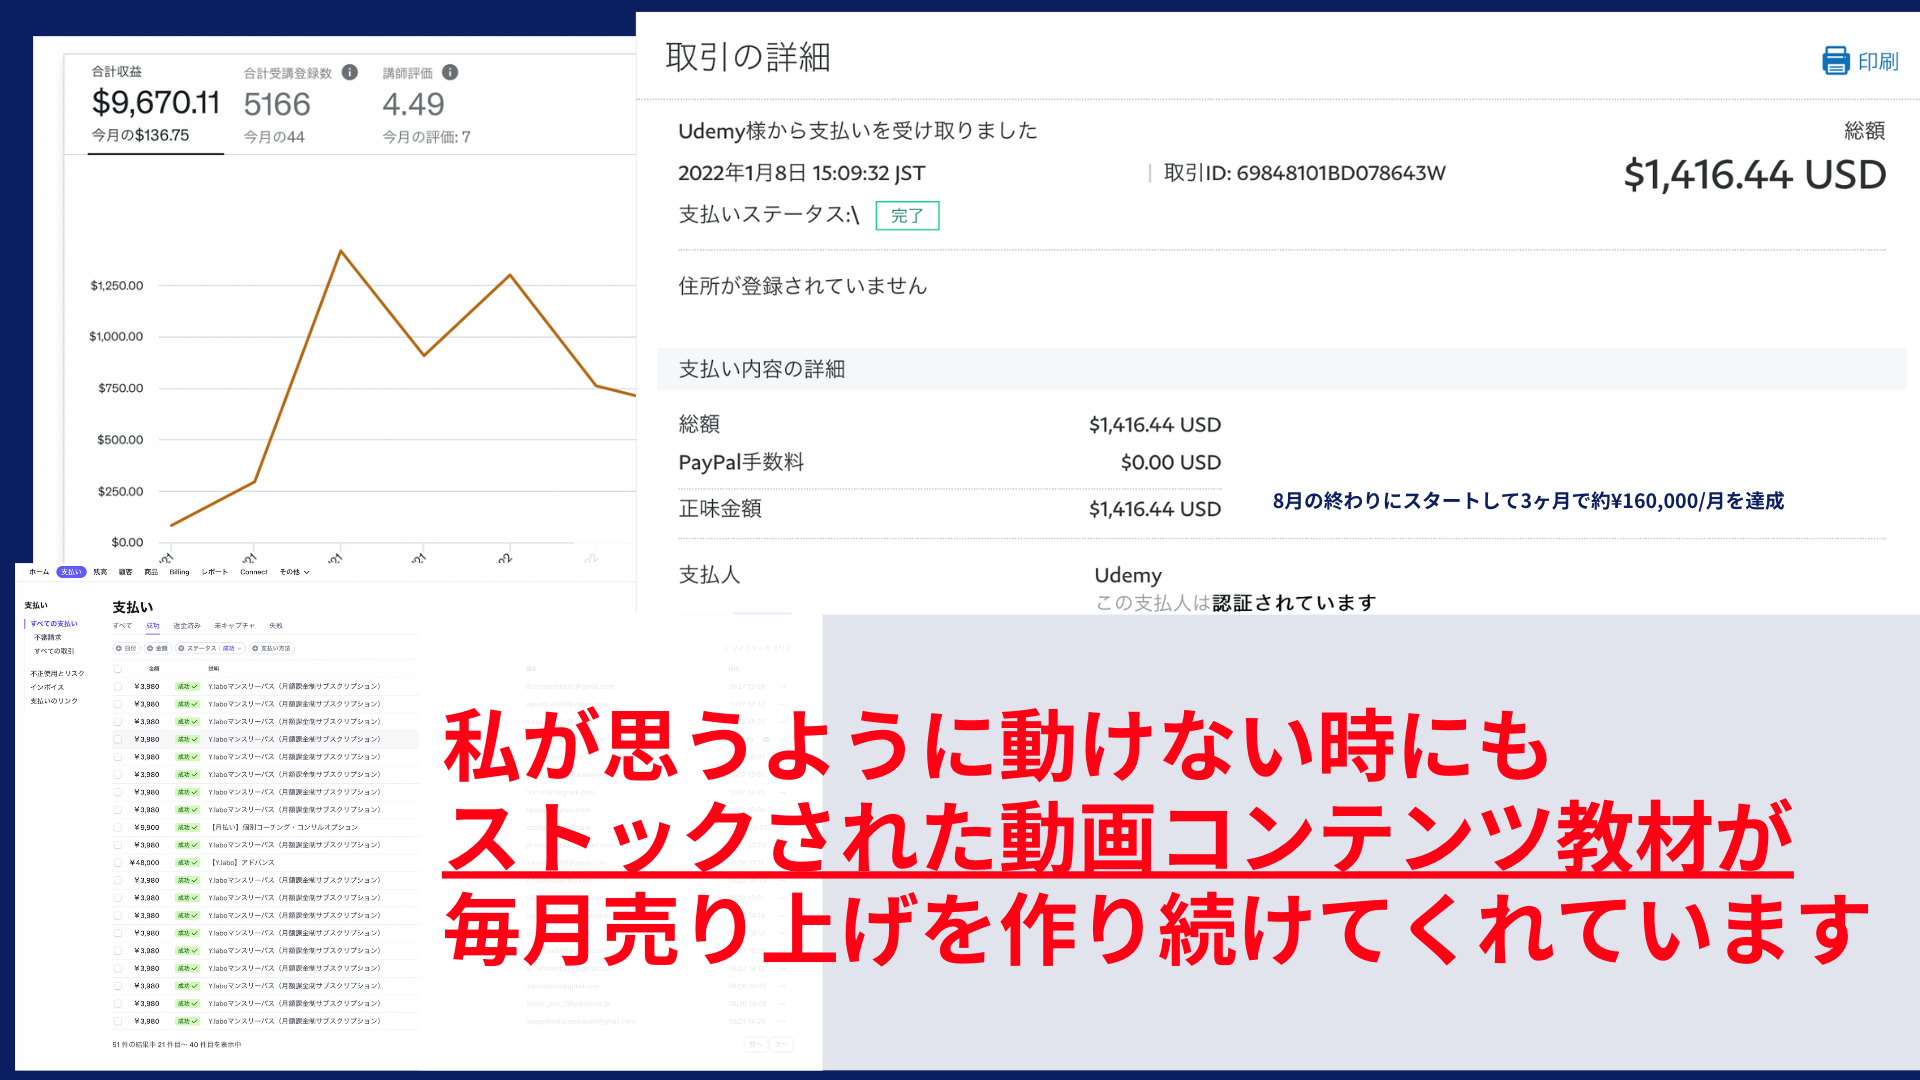This screenshot has width=1920, height=1080.
Task: Select the 合計収益 revenue tab
Action: click(x=155, y=104)
